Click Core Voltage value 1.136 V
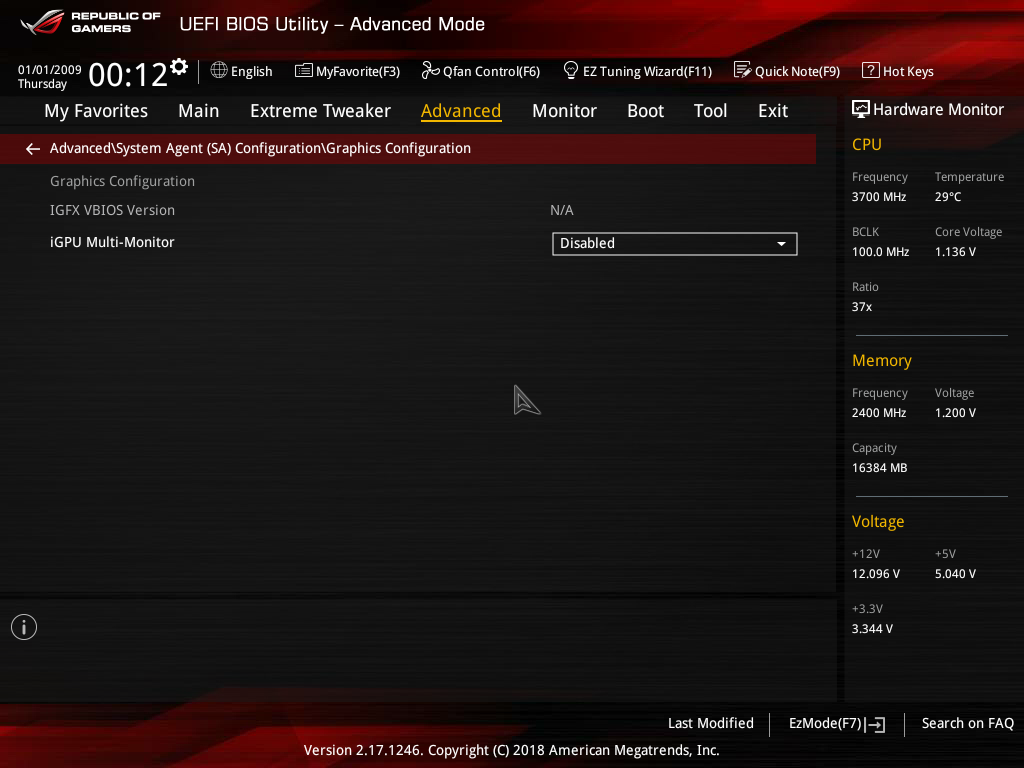 pos(955,251)
